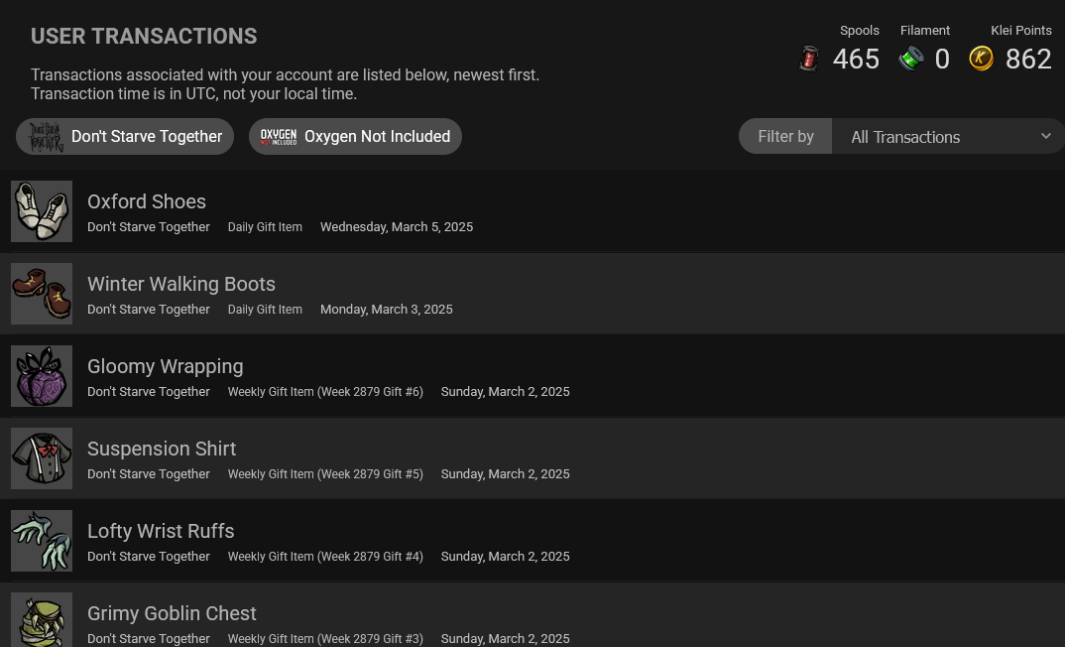Open the Oxford Shoes item thumbnail

[41, 211]
